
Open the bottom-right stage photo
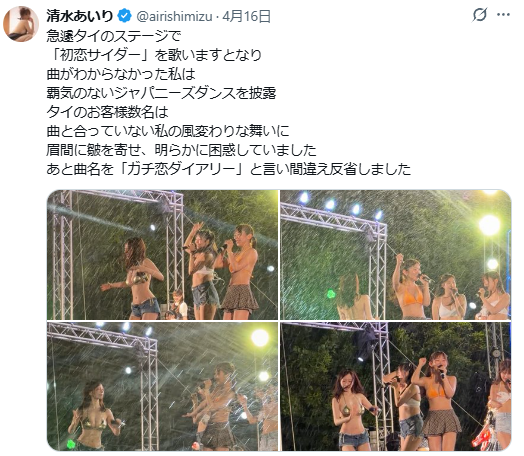pyautogui.click(x=396, y=387)
